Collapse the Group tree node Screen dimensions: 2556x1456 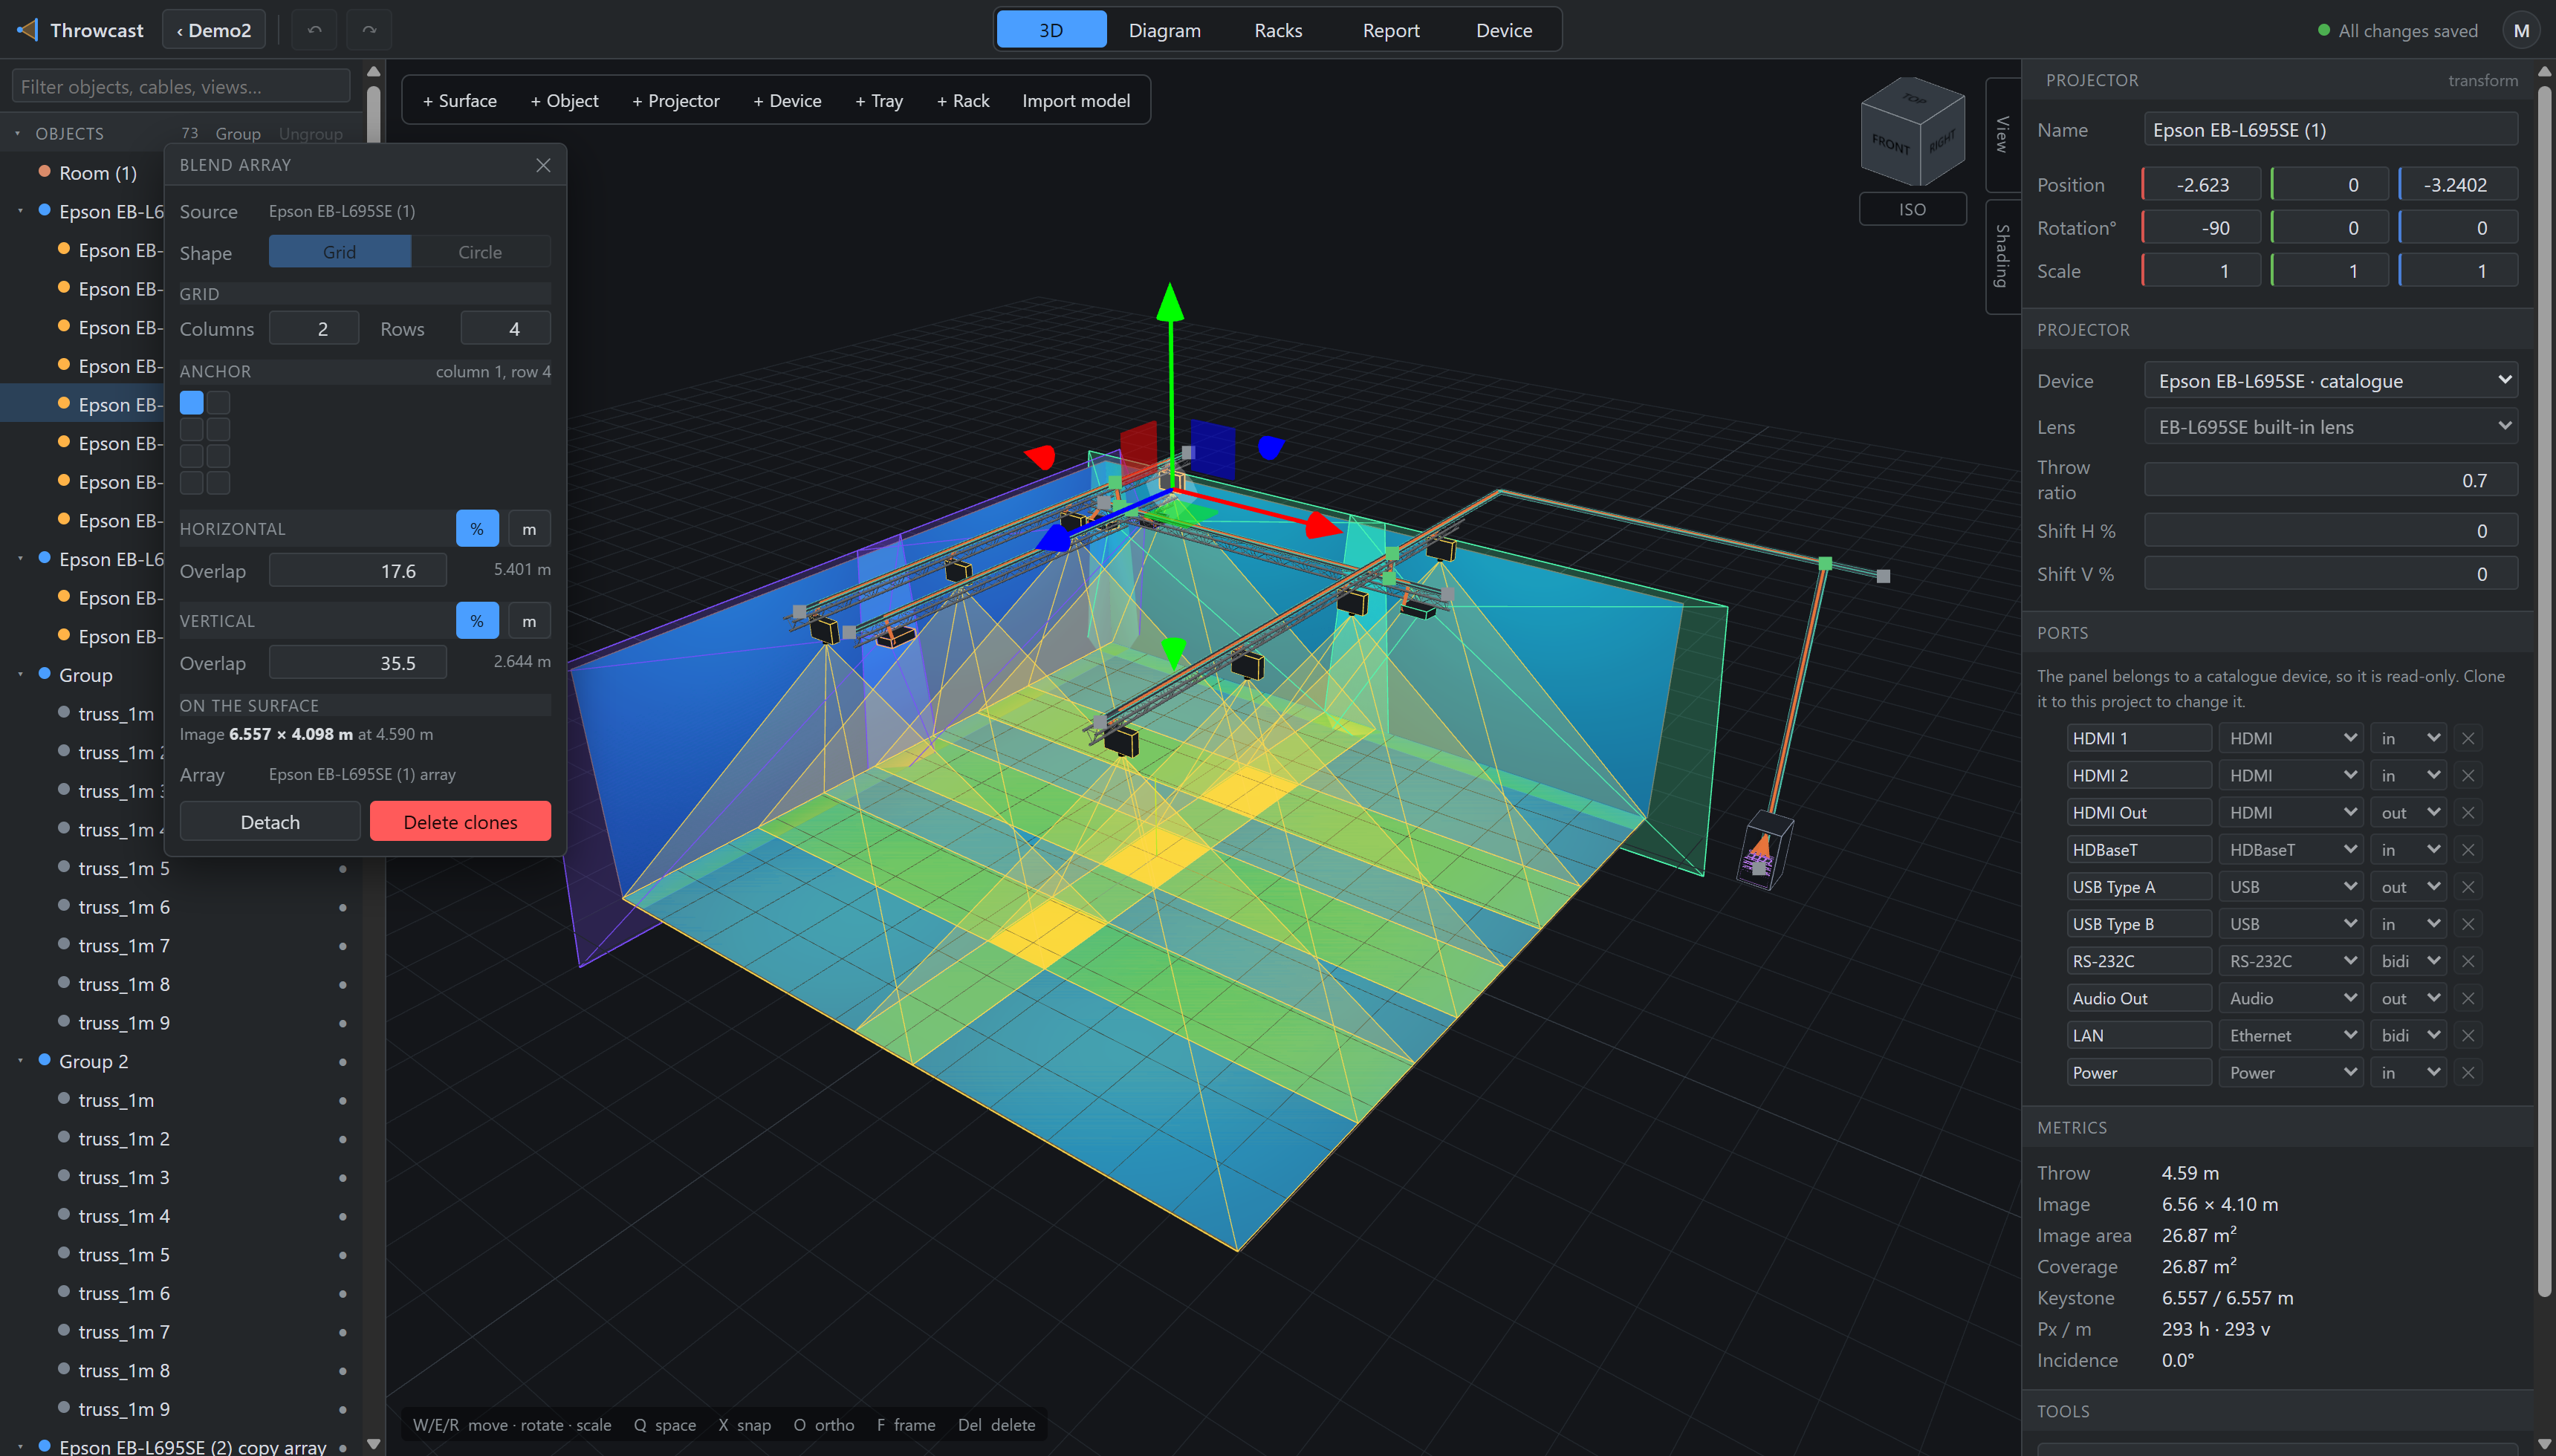coord(20,675)
